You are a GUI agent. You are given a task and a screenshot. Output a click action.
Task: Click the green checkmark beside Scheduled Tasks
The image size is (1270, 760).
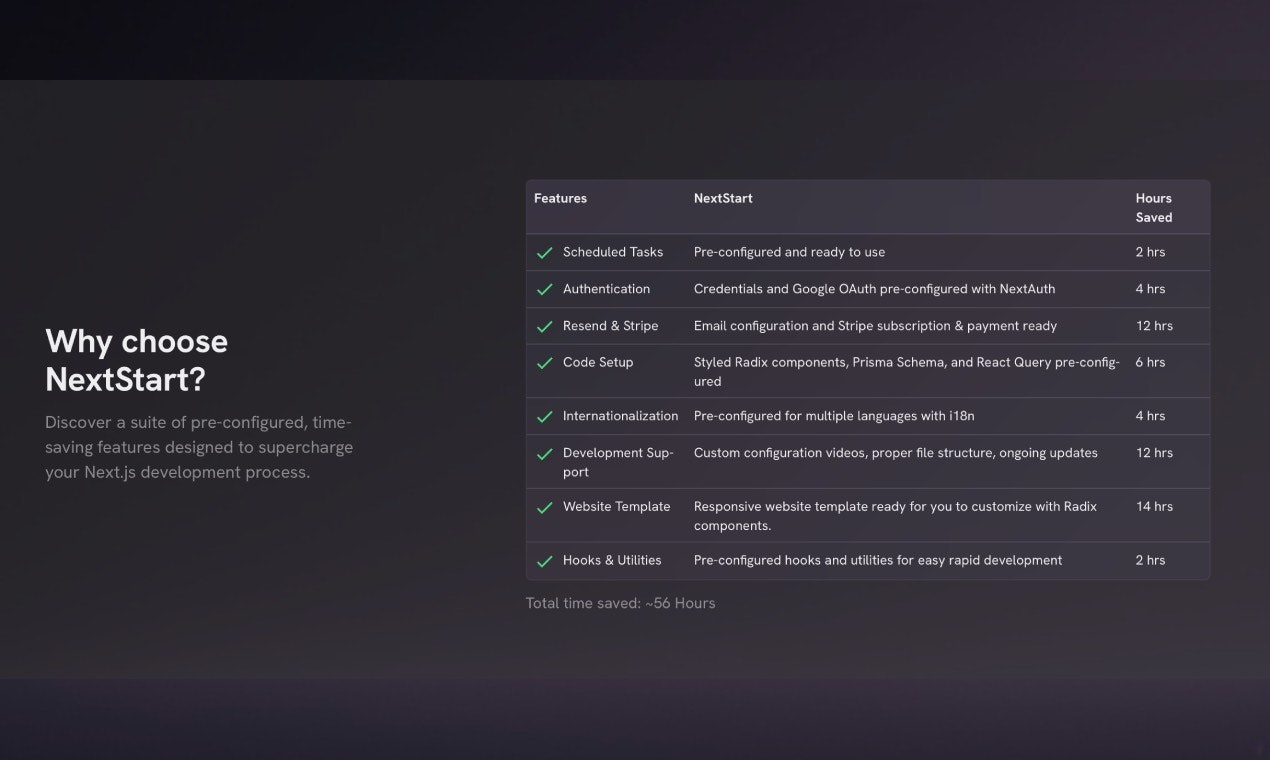click(545, 253)
